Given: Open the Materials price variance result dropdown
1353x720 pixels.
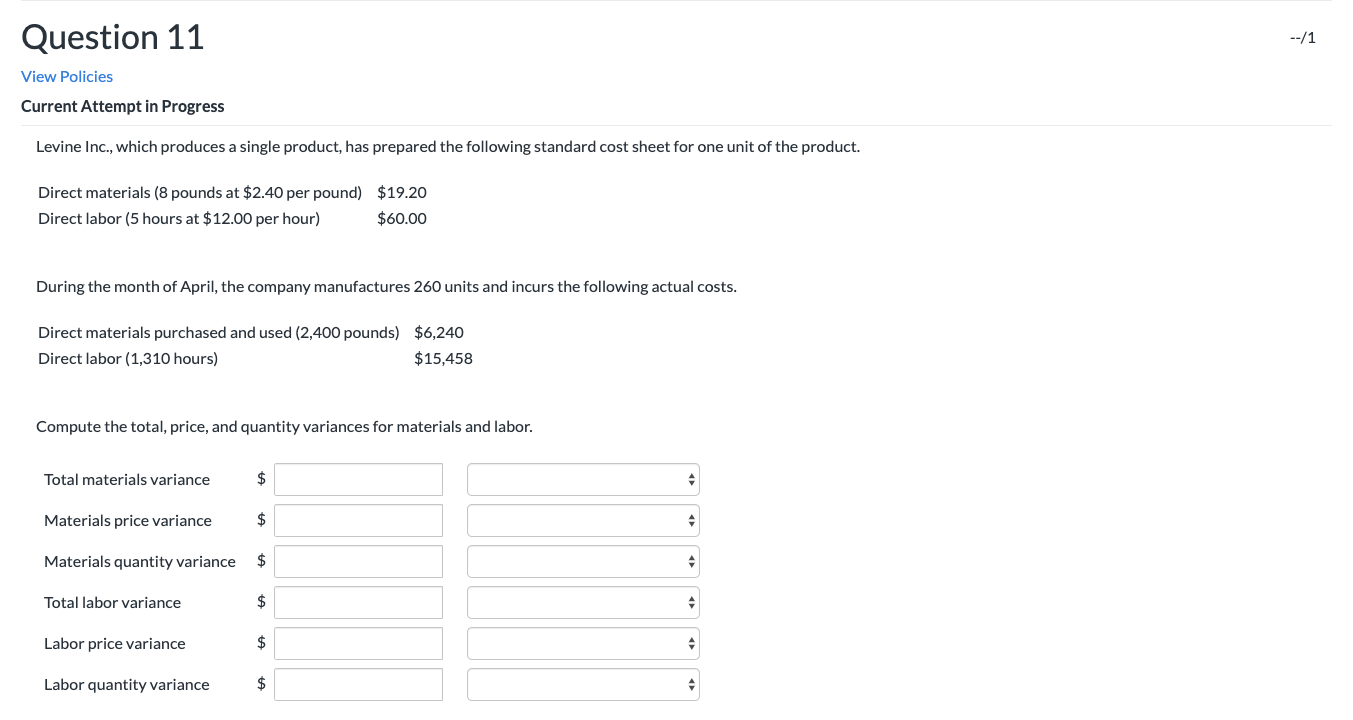Looking at the screenshot, I should (x=583, y=520).
